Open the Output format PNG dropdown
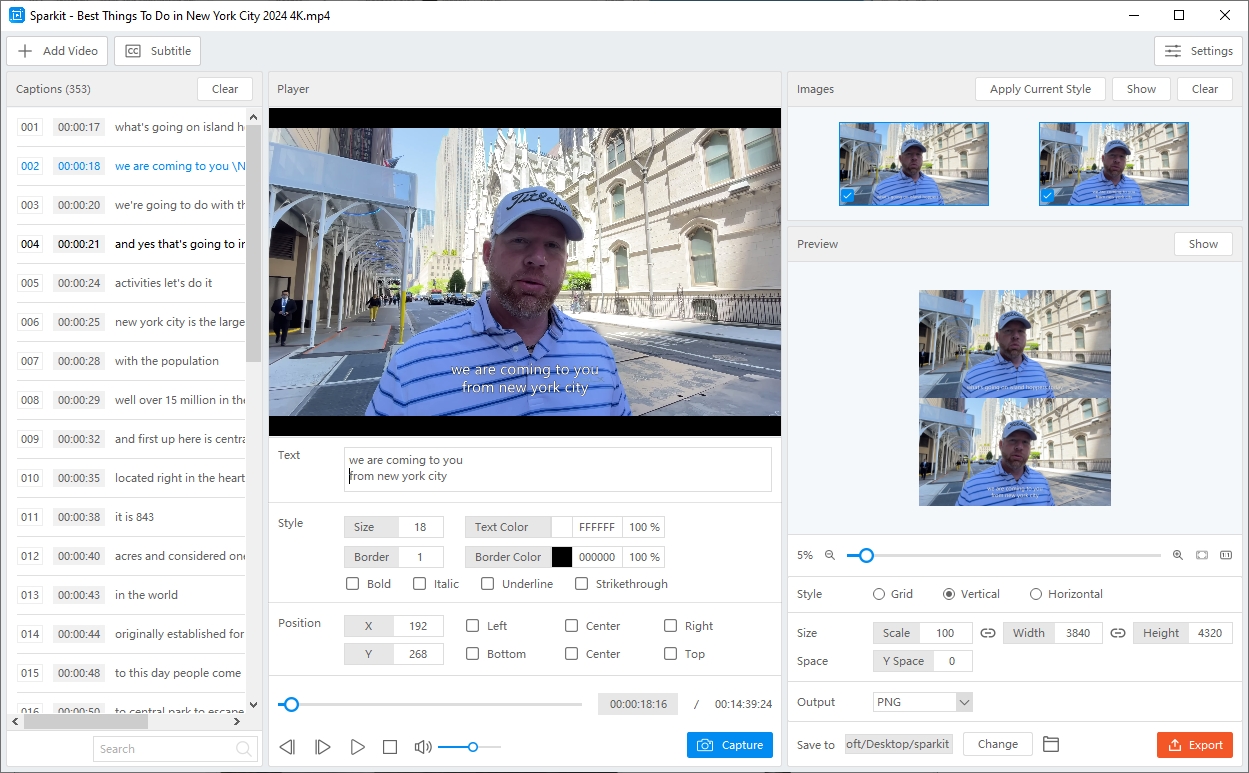This screenshot has width=1249, height=773. 920,702
